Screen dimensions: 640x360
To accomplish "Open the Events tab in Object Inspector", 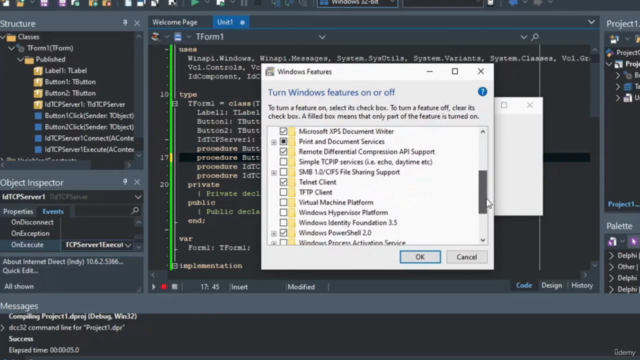I will [x=53, y=211].
